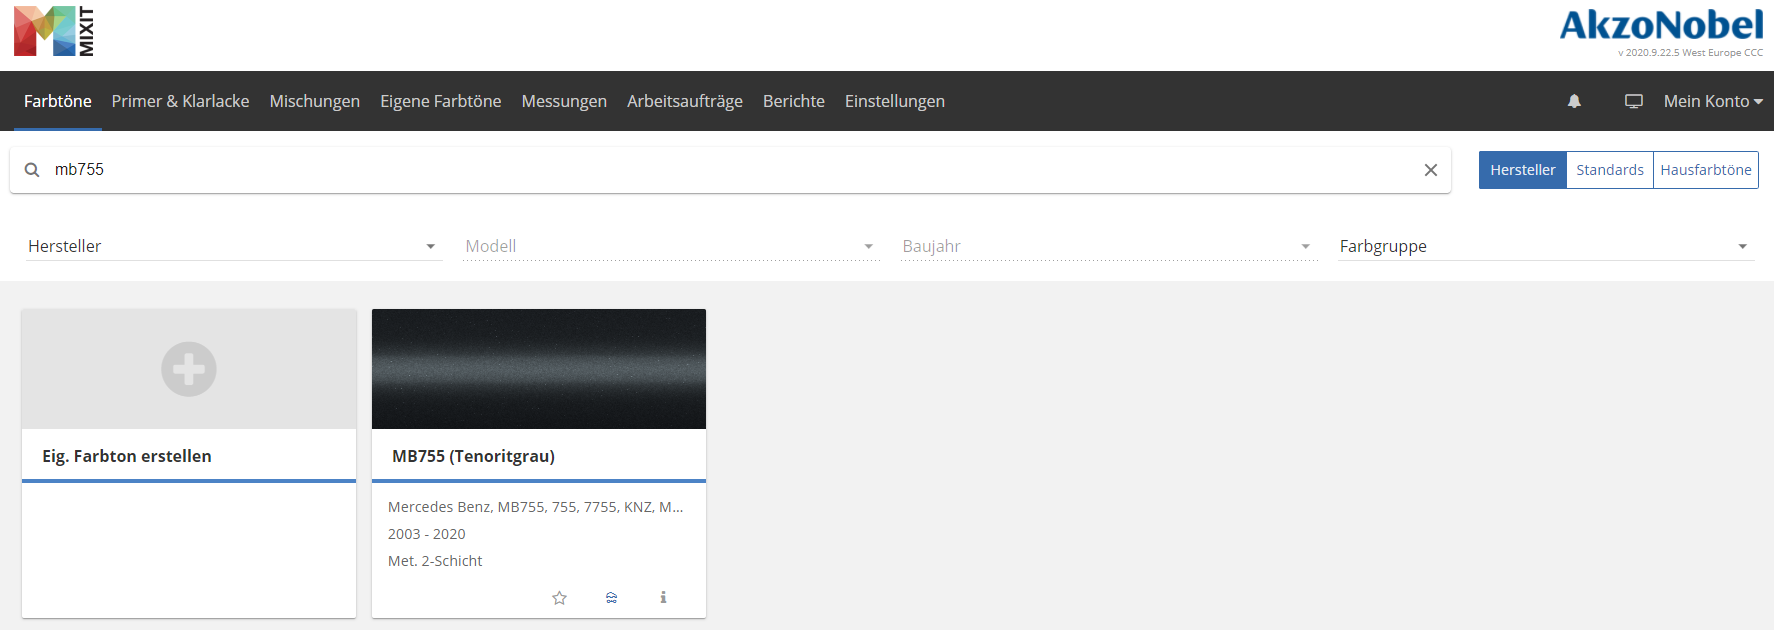Open the Messungen page

(x=564, y=101)
